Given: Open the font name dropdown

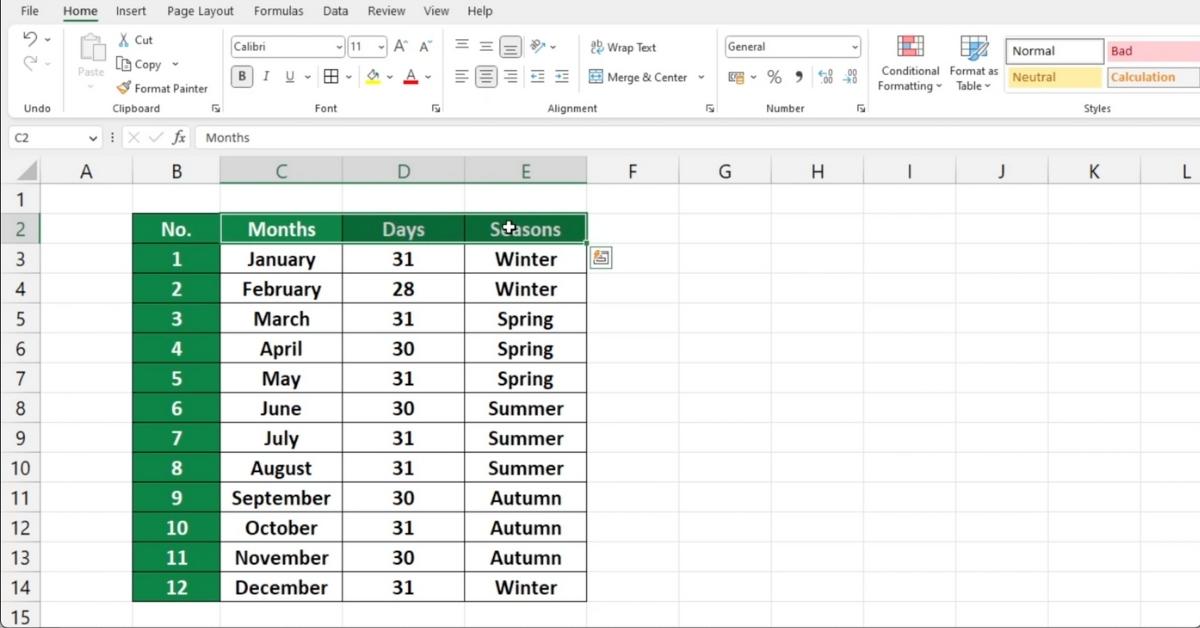Looking at the screenshot, I should 340,46.
